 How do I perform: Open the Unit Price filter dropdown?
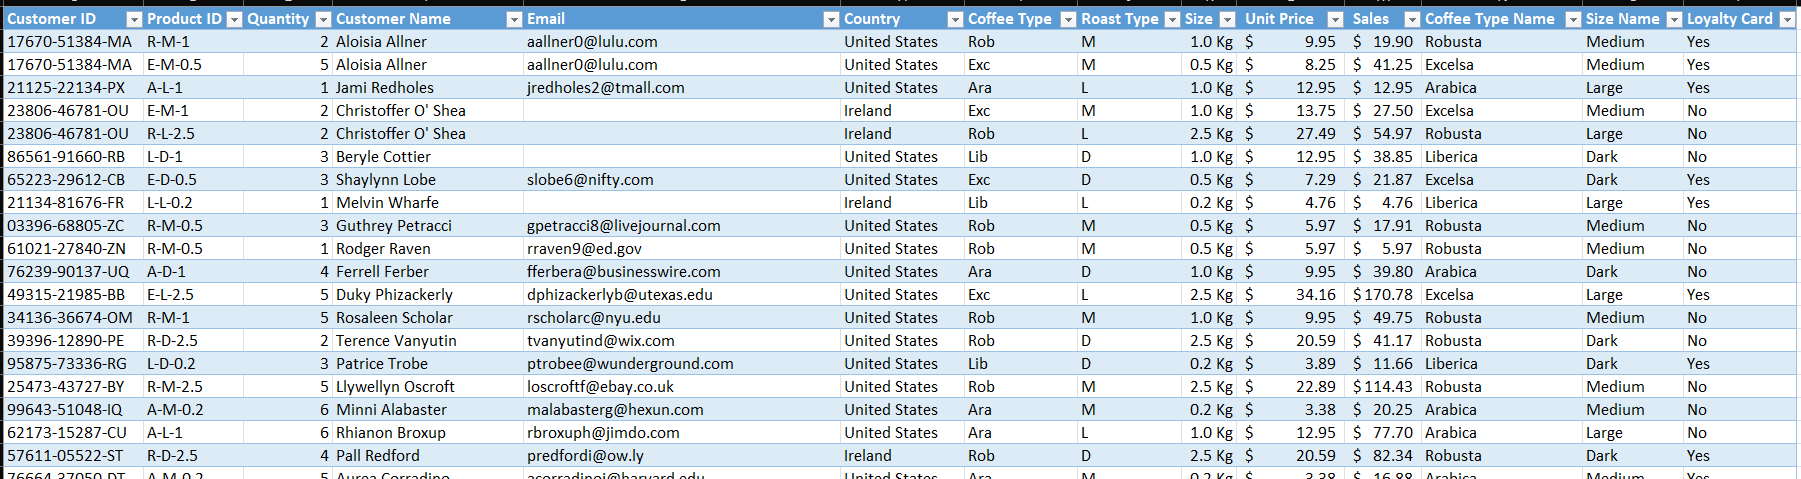(x=1335, y=19)
